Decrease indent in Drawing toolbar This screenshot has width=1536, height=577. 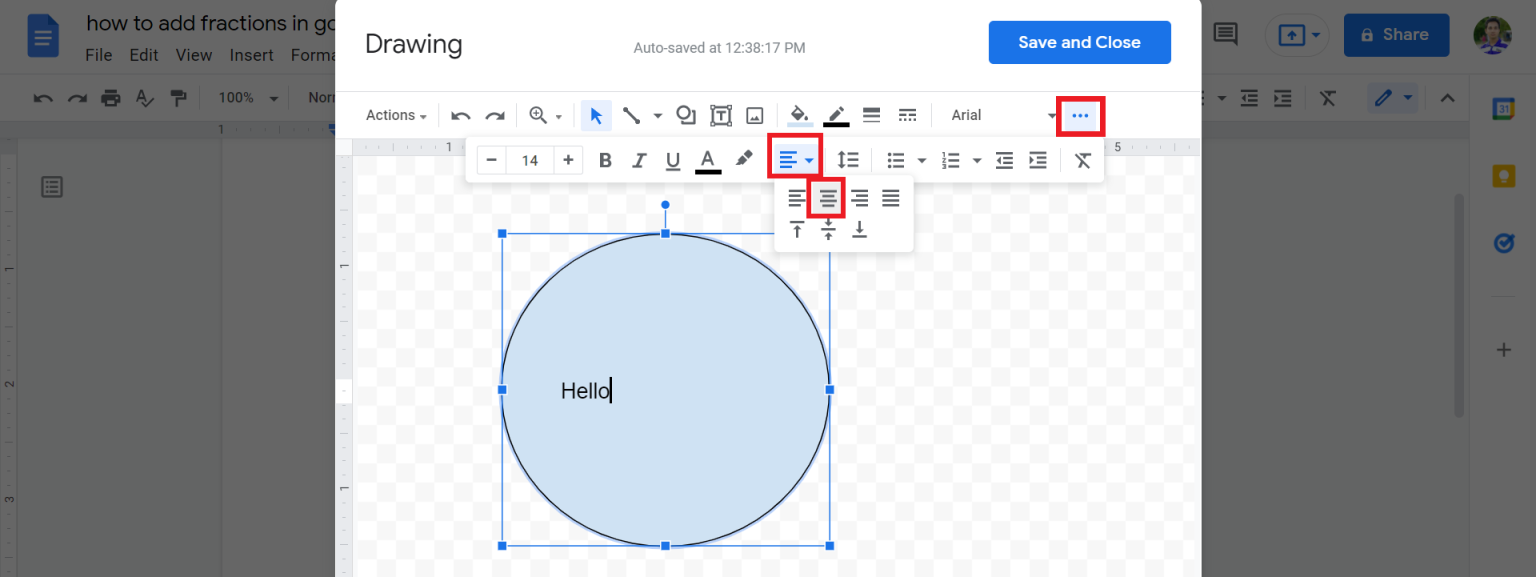(1004, 160)
